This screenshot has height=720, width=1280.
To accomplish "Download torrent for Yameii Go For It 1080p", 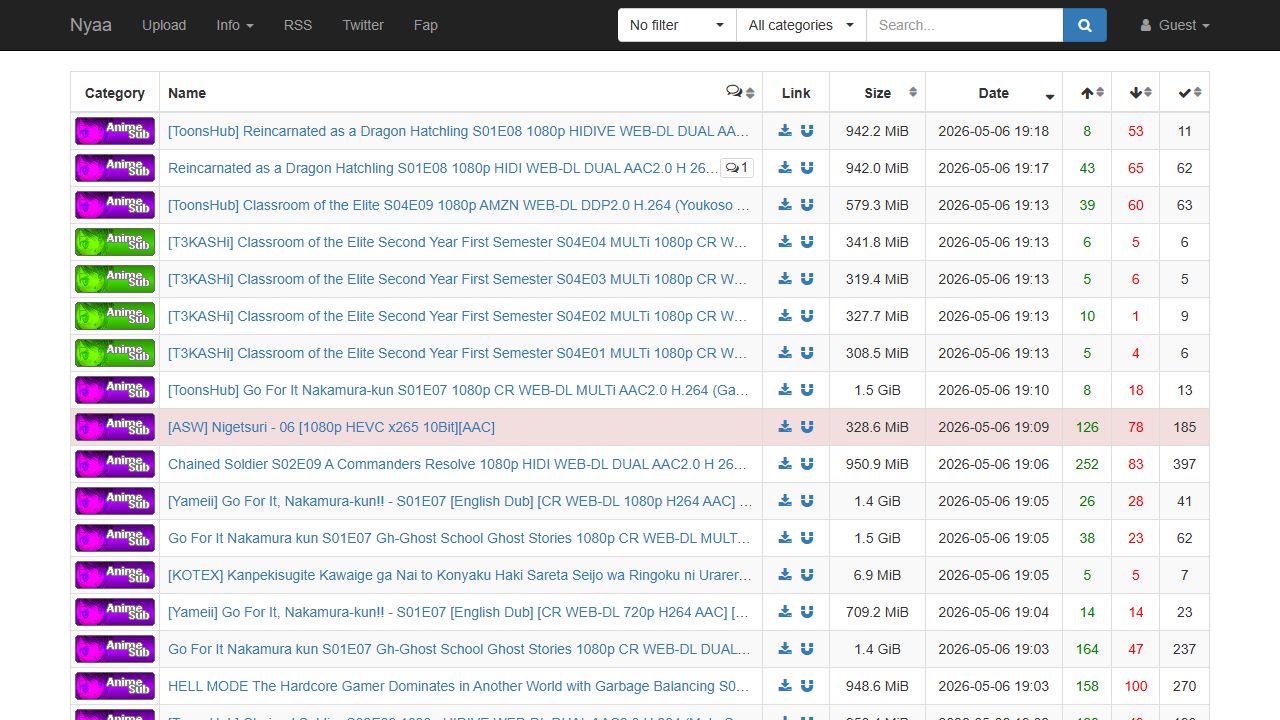I will coord(785,501).
